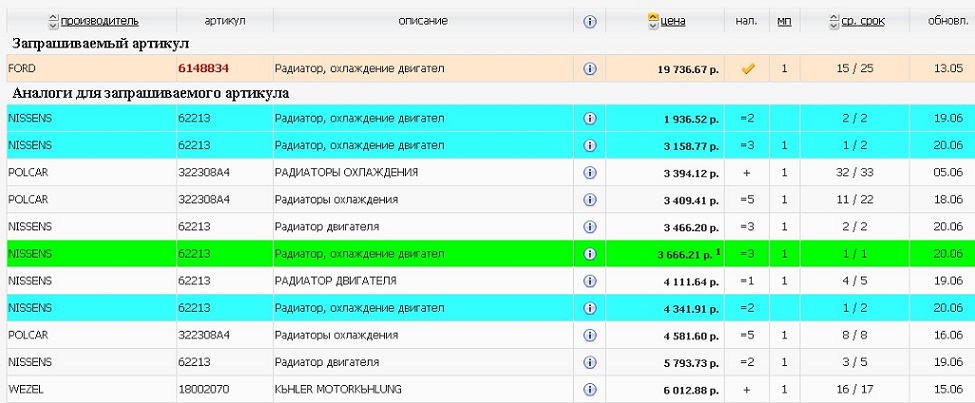Click delivery term 11 / 22
The image size is (975, 403).
(x=854, y=200)
